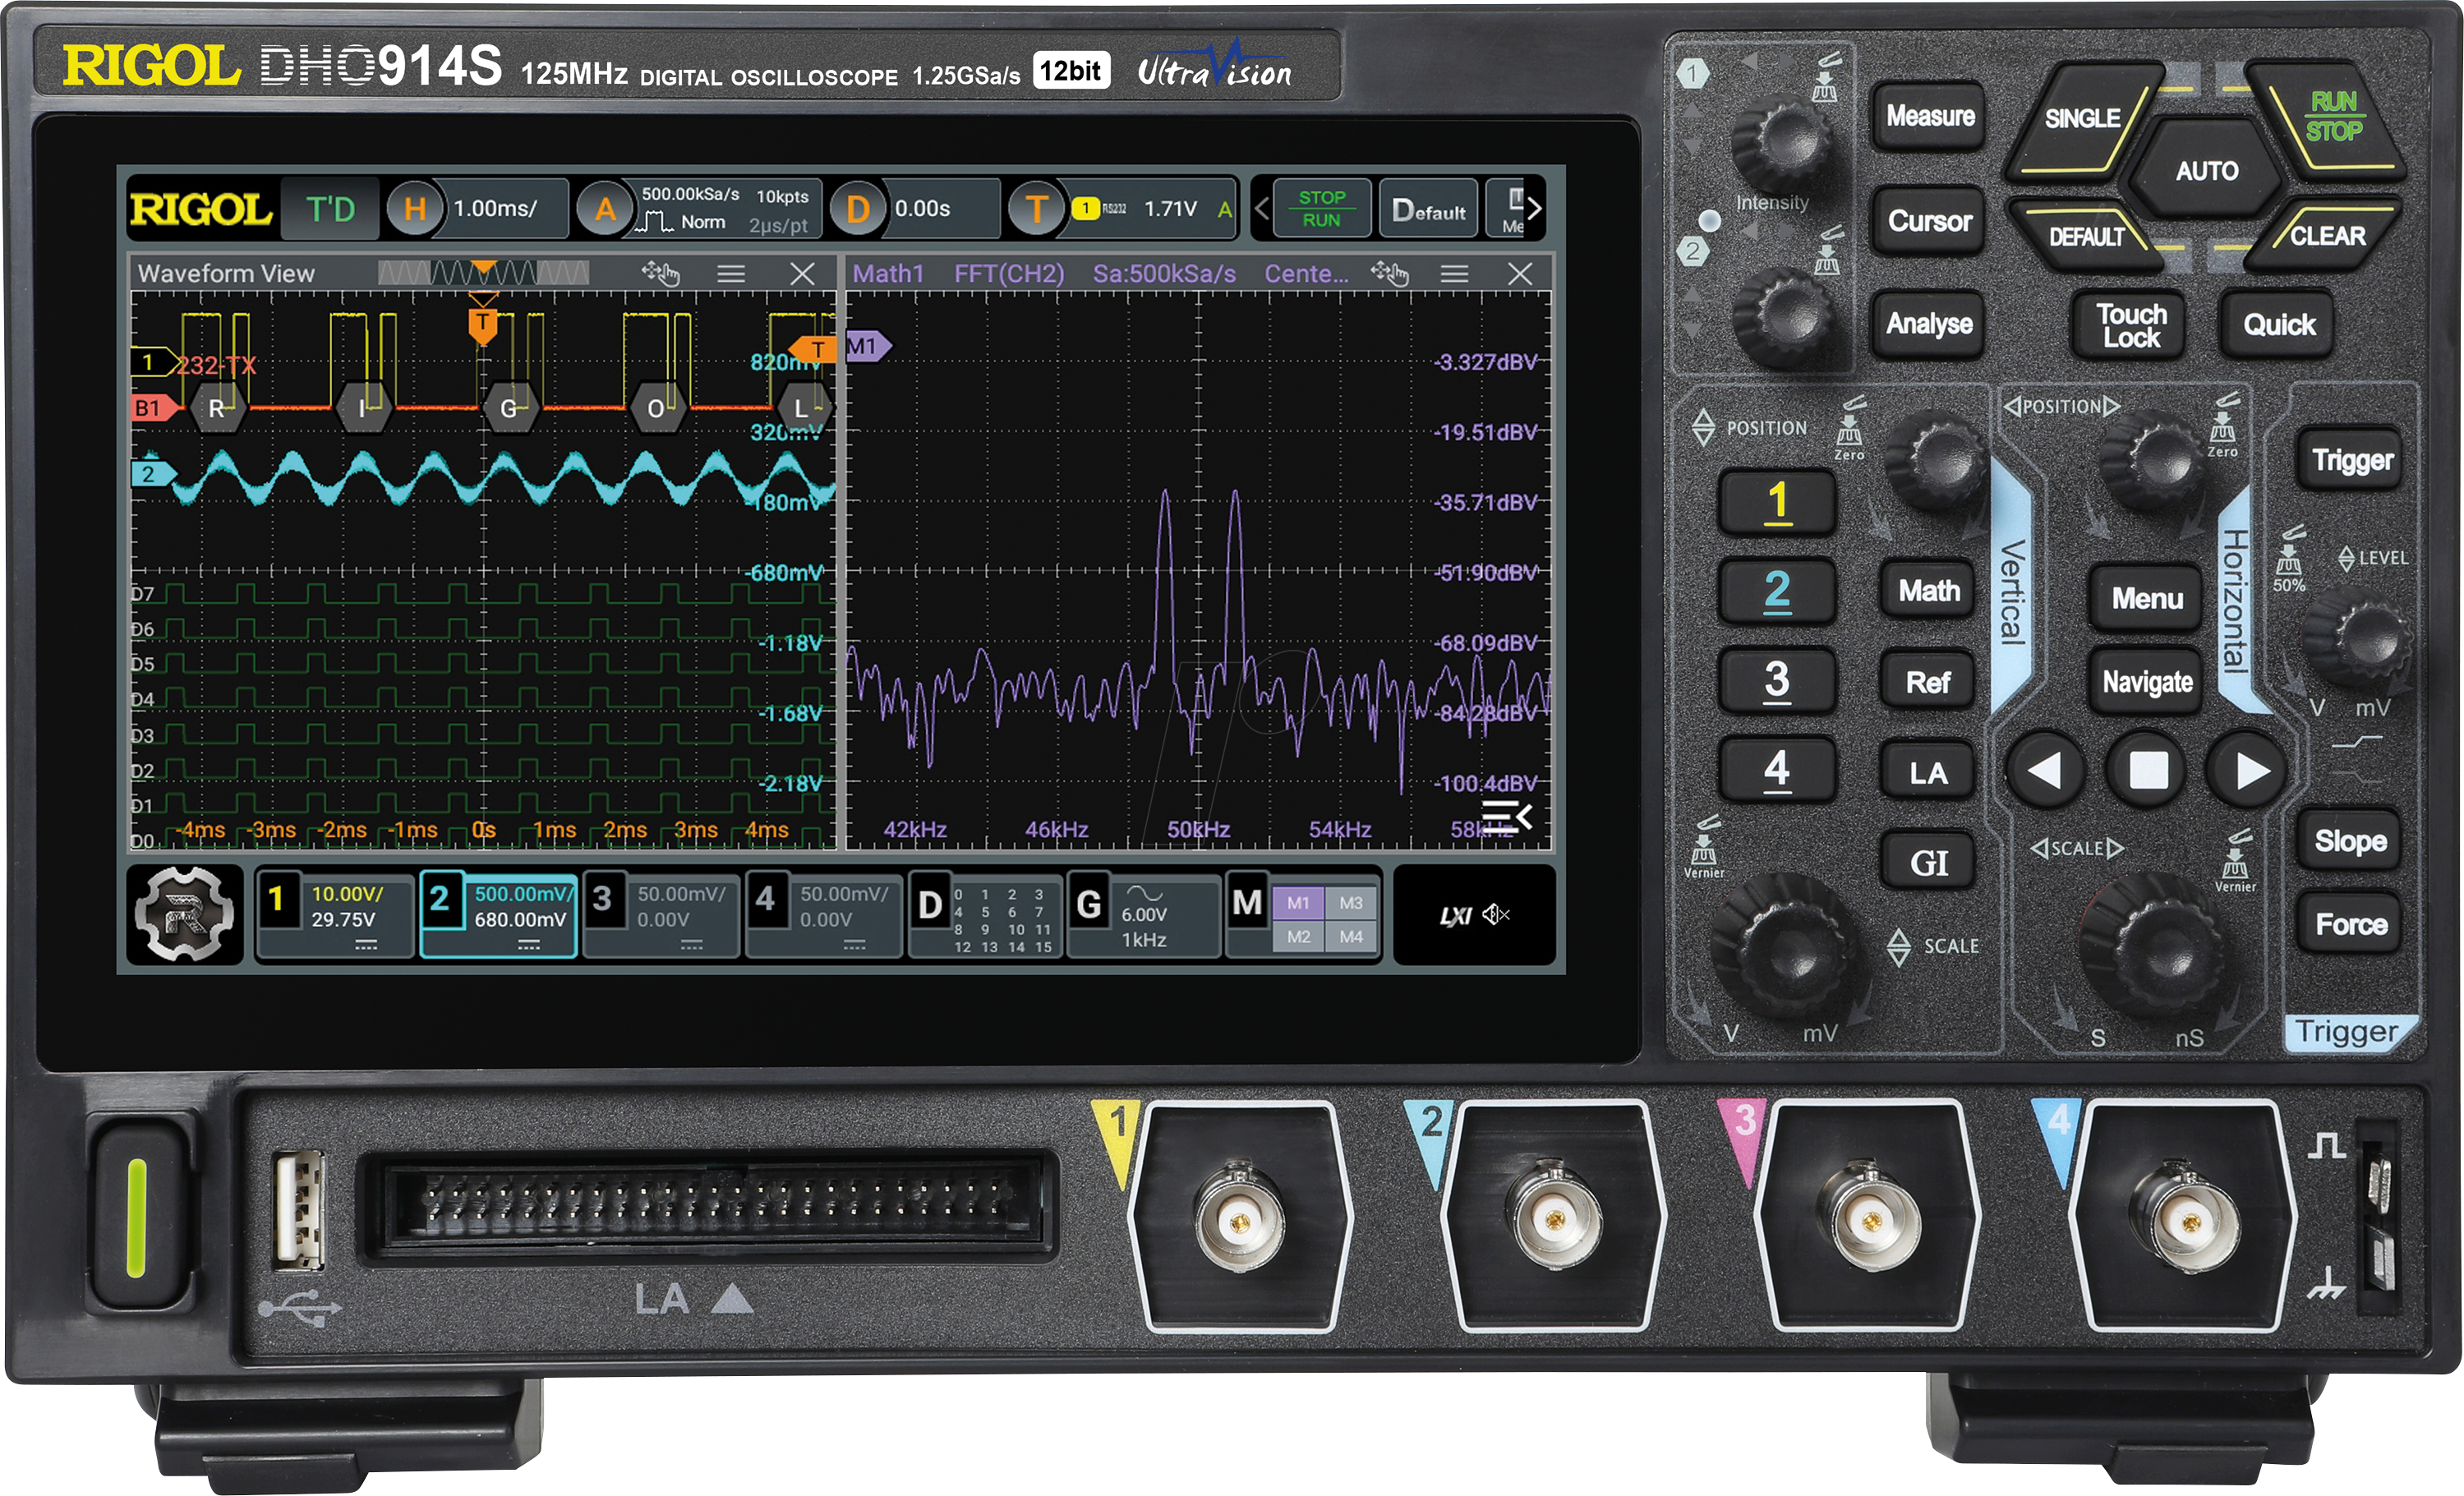
Task: Click the left chevron near STOP RUN
Action: tap(1262, 208)
